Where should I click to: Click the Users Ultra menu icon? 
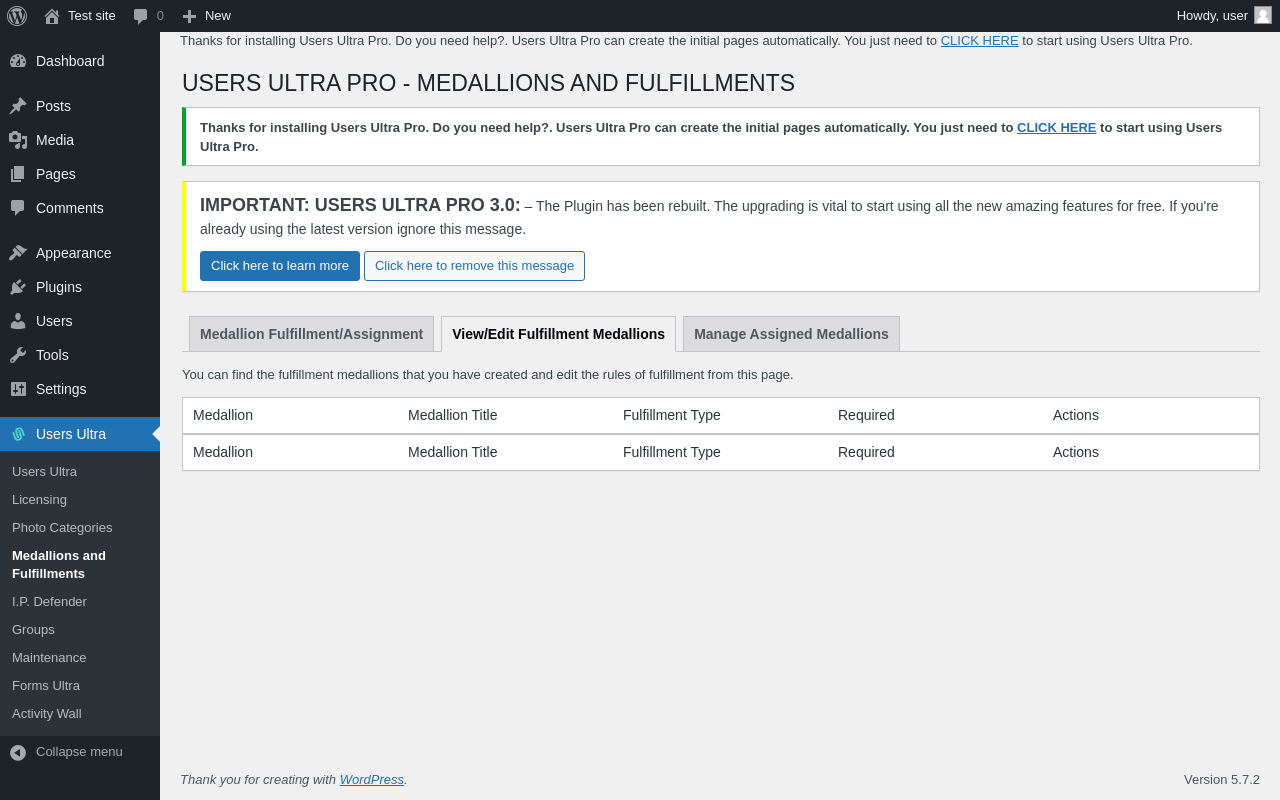pos(18,434)
